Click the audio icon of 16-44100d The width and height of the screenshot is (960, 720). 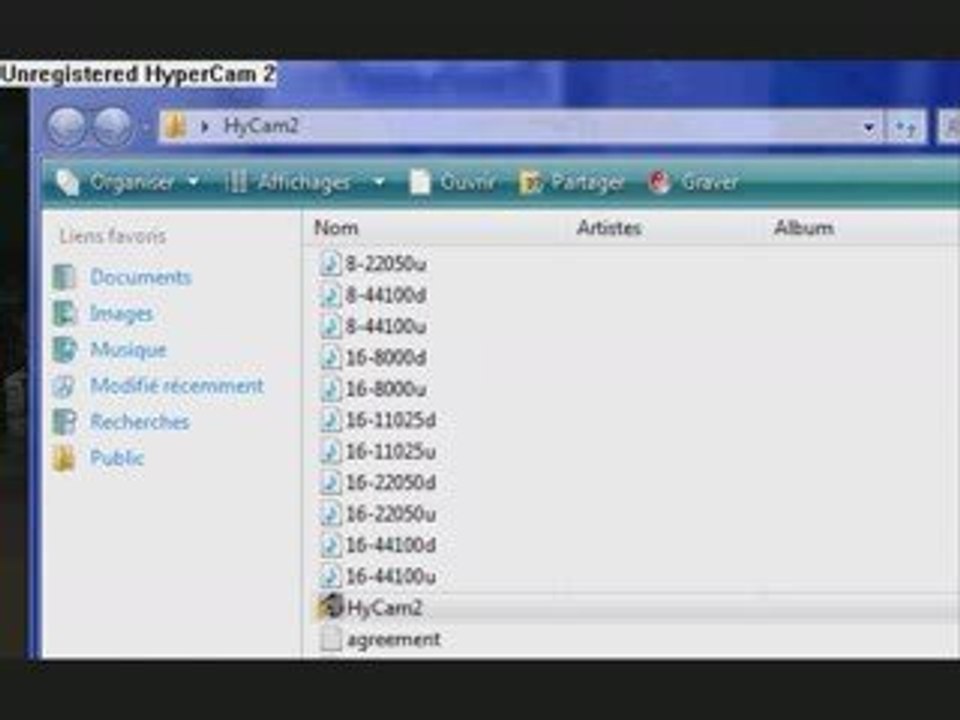tap(331, 545)
